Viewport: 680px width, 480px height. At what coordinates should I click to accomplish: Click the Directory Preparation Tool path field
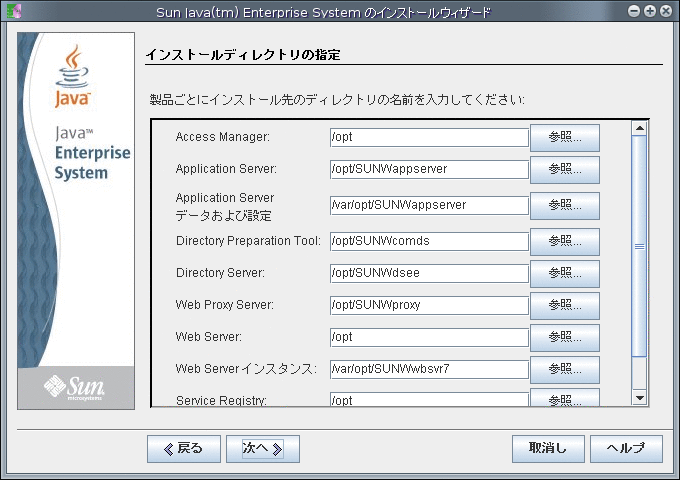pos(429,241)
